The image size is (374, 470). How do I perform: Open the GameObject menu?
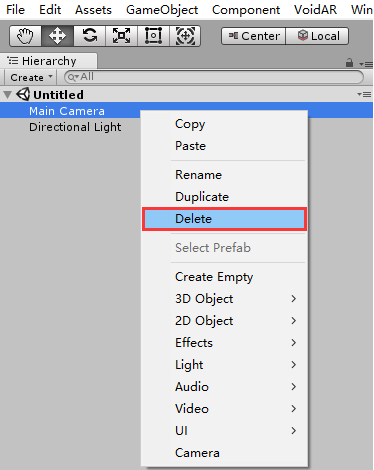[162, 10]
